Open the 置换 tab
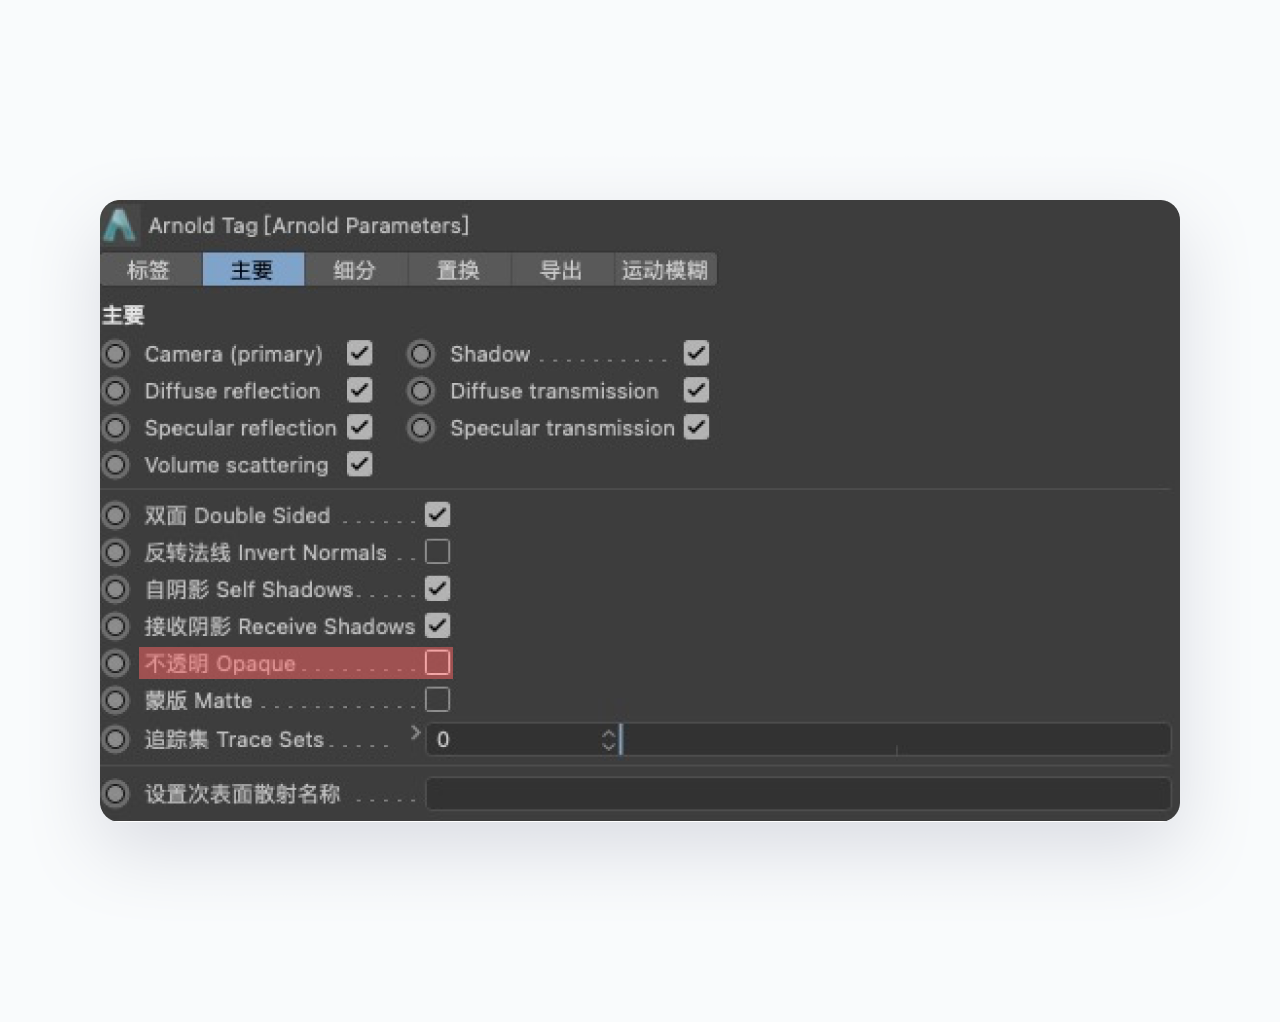The height and width of the screenshot is (1022, 1280). 458,270
